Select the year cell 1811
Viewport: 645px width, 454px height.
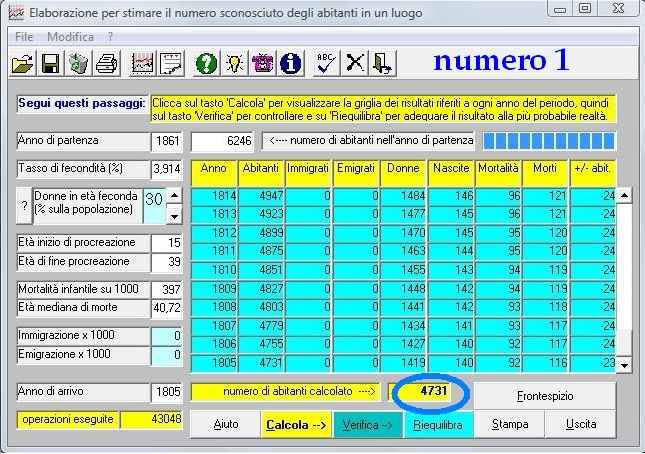[x=214, y=251]
